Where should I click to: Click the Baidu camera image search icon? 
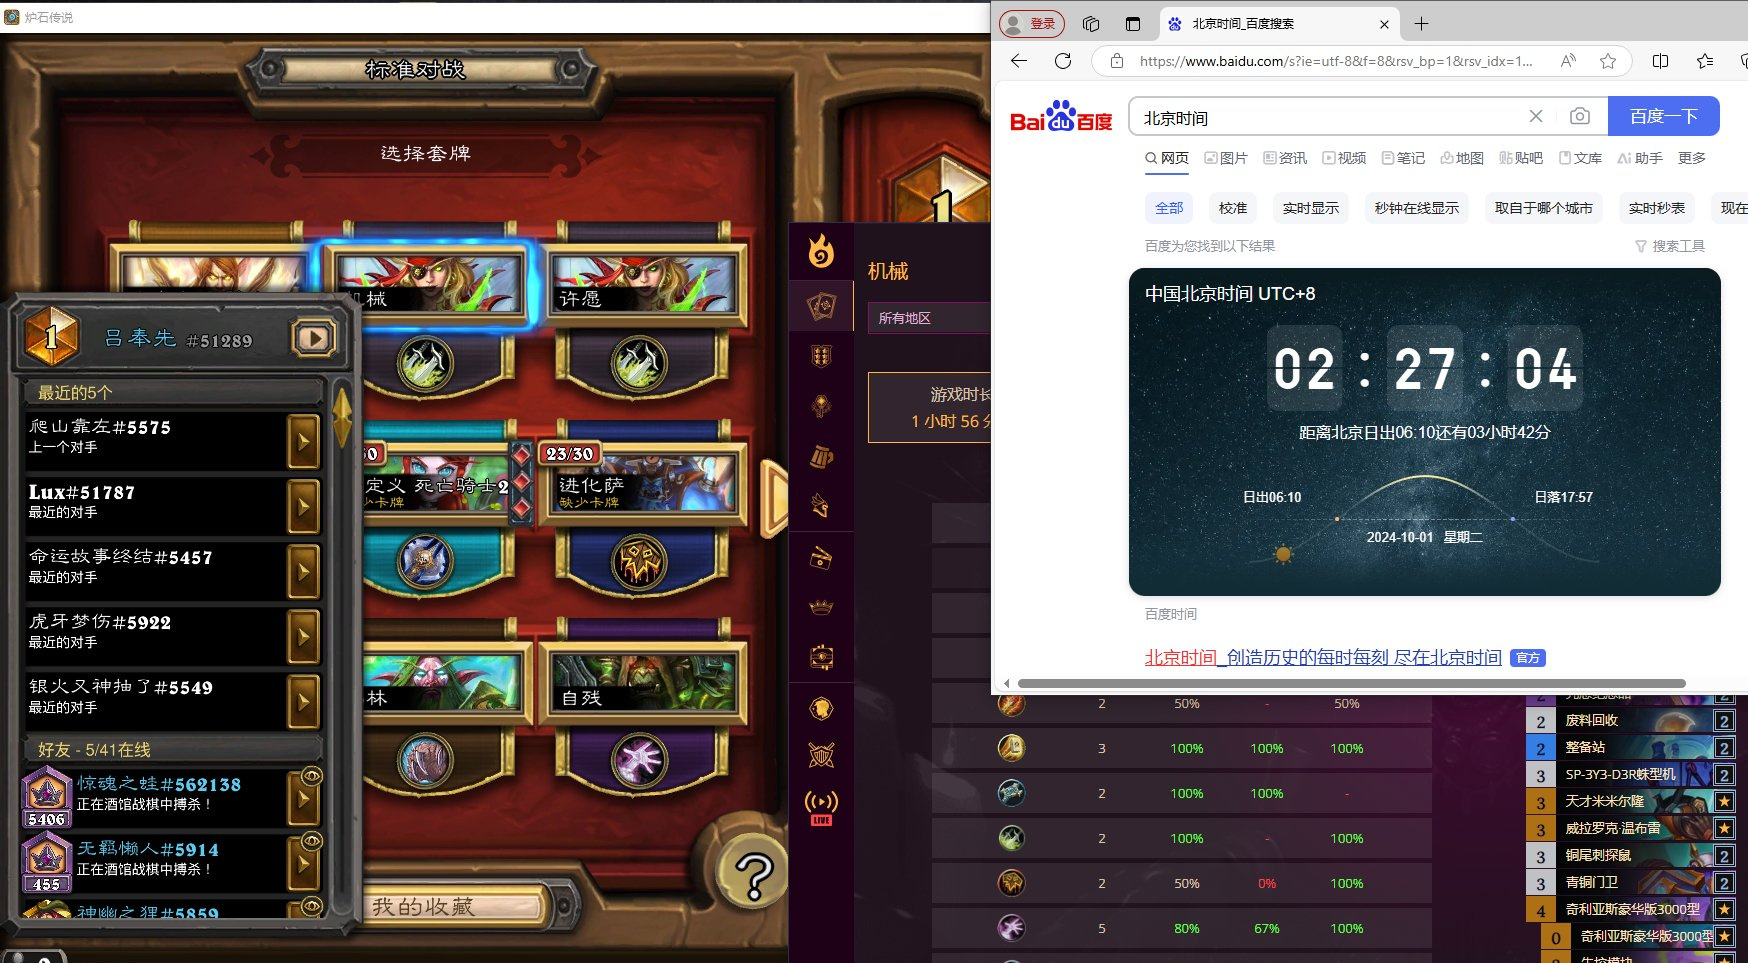[1580, 116]
